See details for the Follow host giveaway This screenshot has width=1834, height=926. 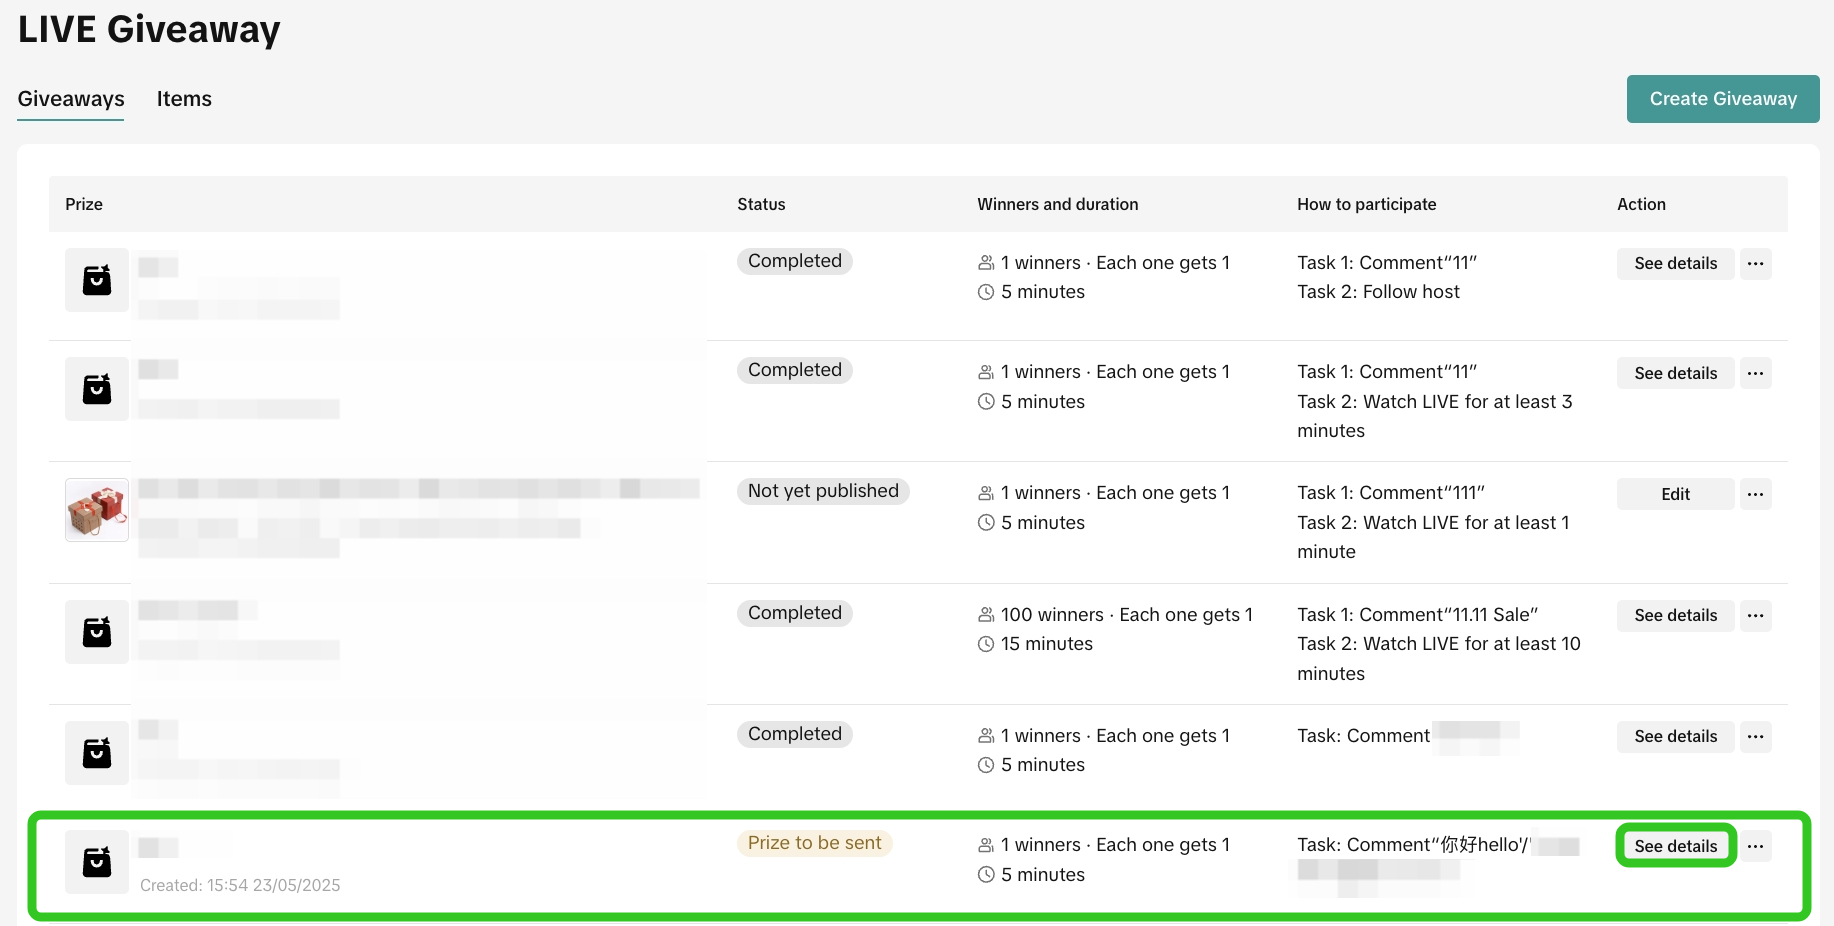1675,264
